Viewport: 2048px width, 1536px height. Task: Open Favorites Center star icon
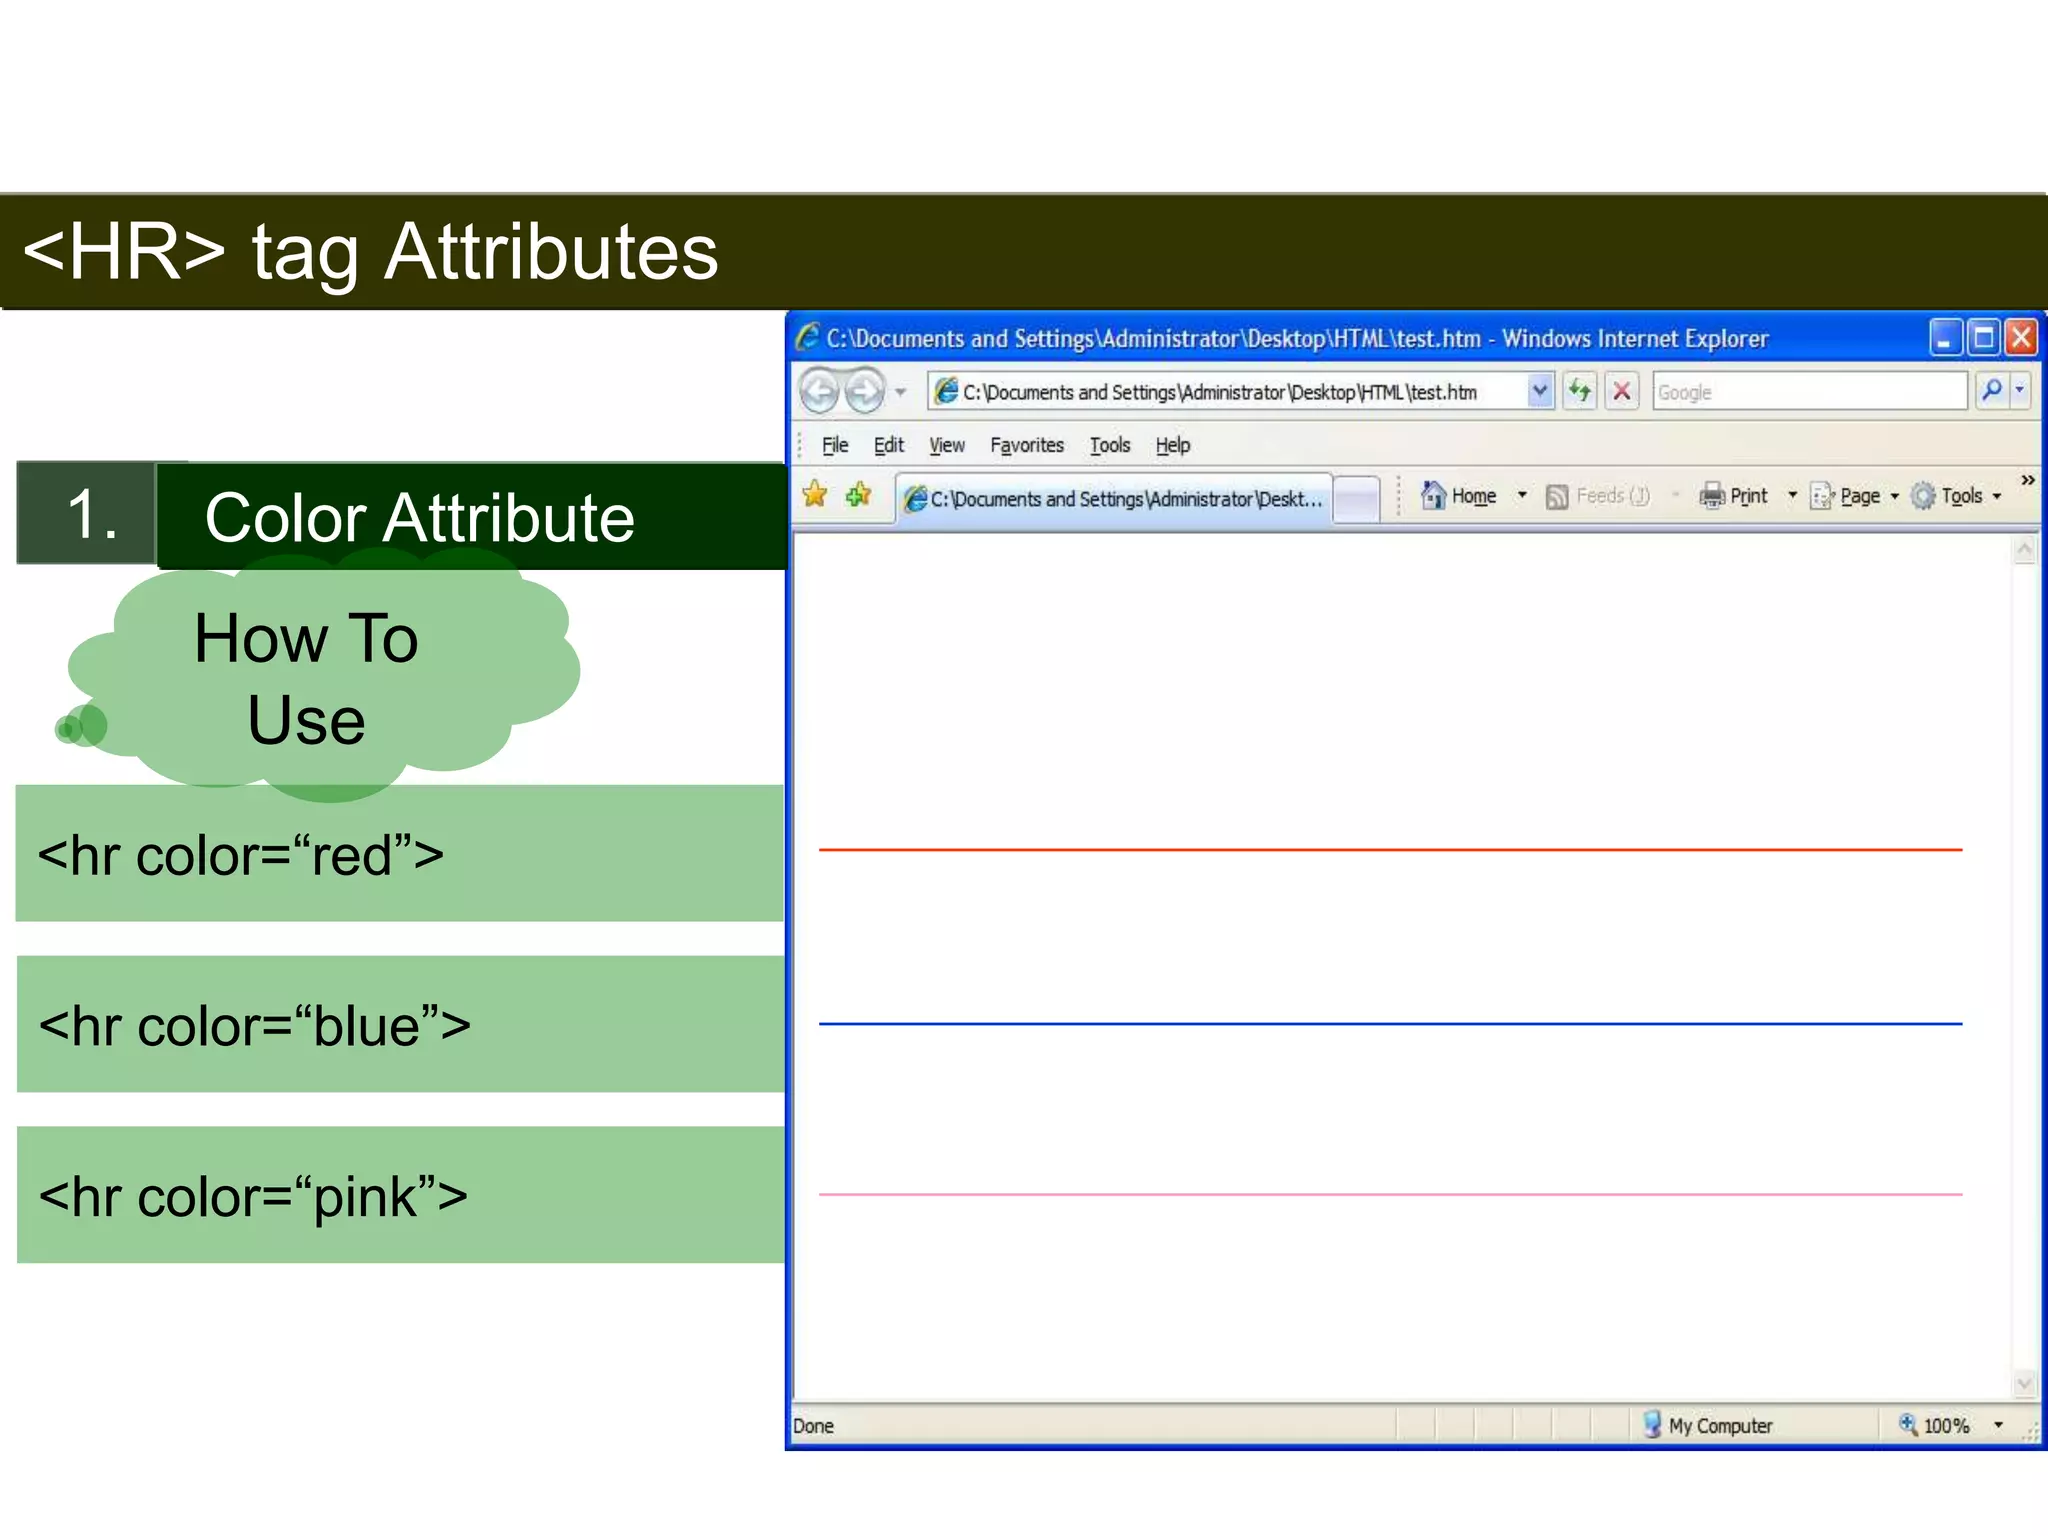pyautogui.click(x=815, y=494)
